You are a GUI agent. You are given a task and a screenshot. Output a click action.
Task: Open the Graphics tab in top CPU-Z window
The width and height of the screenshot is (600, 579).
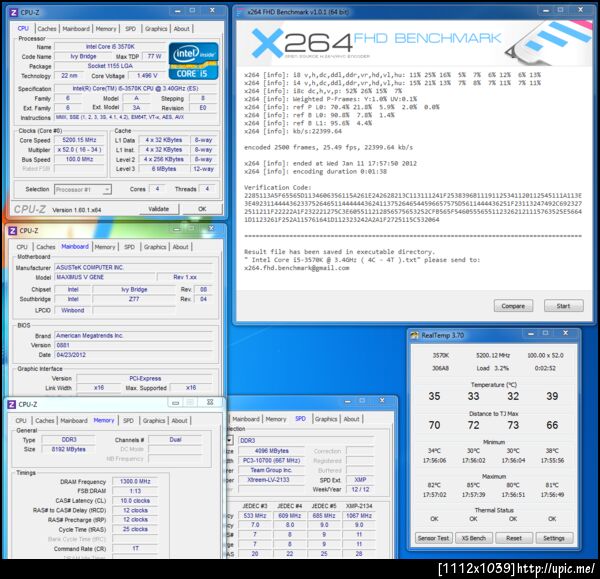coord(156,29)
